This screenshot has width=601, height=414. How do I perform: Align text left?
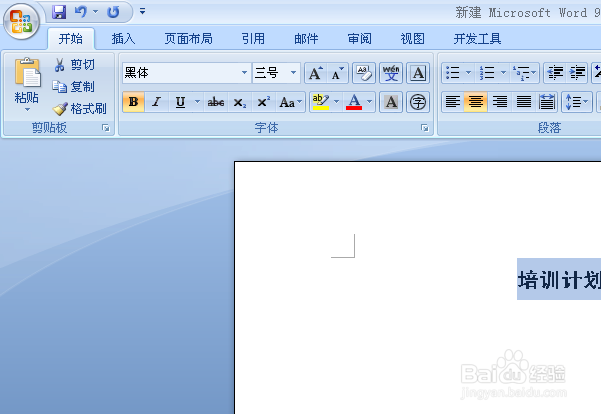pos(453,102)
